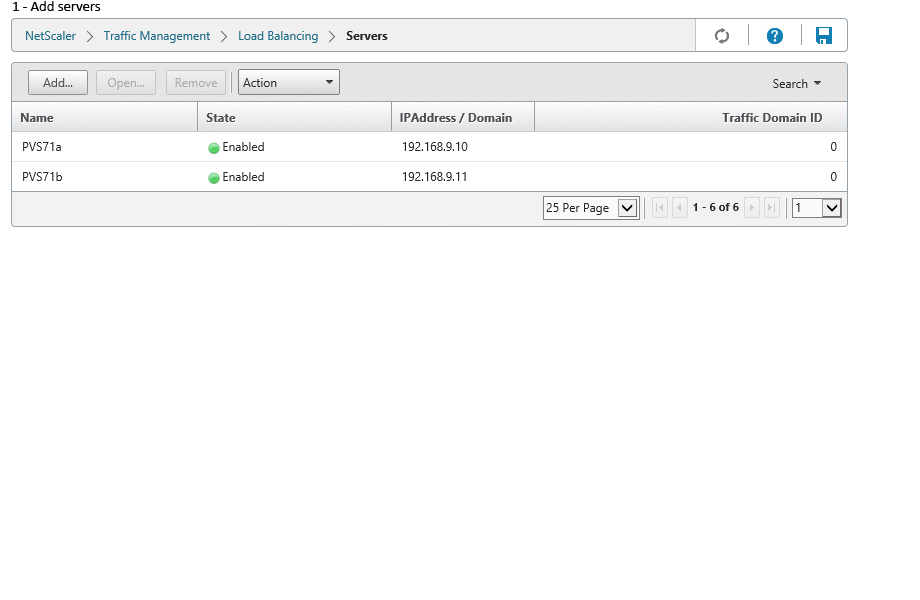920x600 pixels.
Task: Go to last page arrow
Action: click(771, 208)
